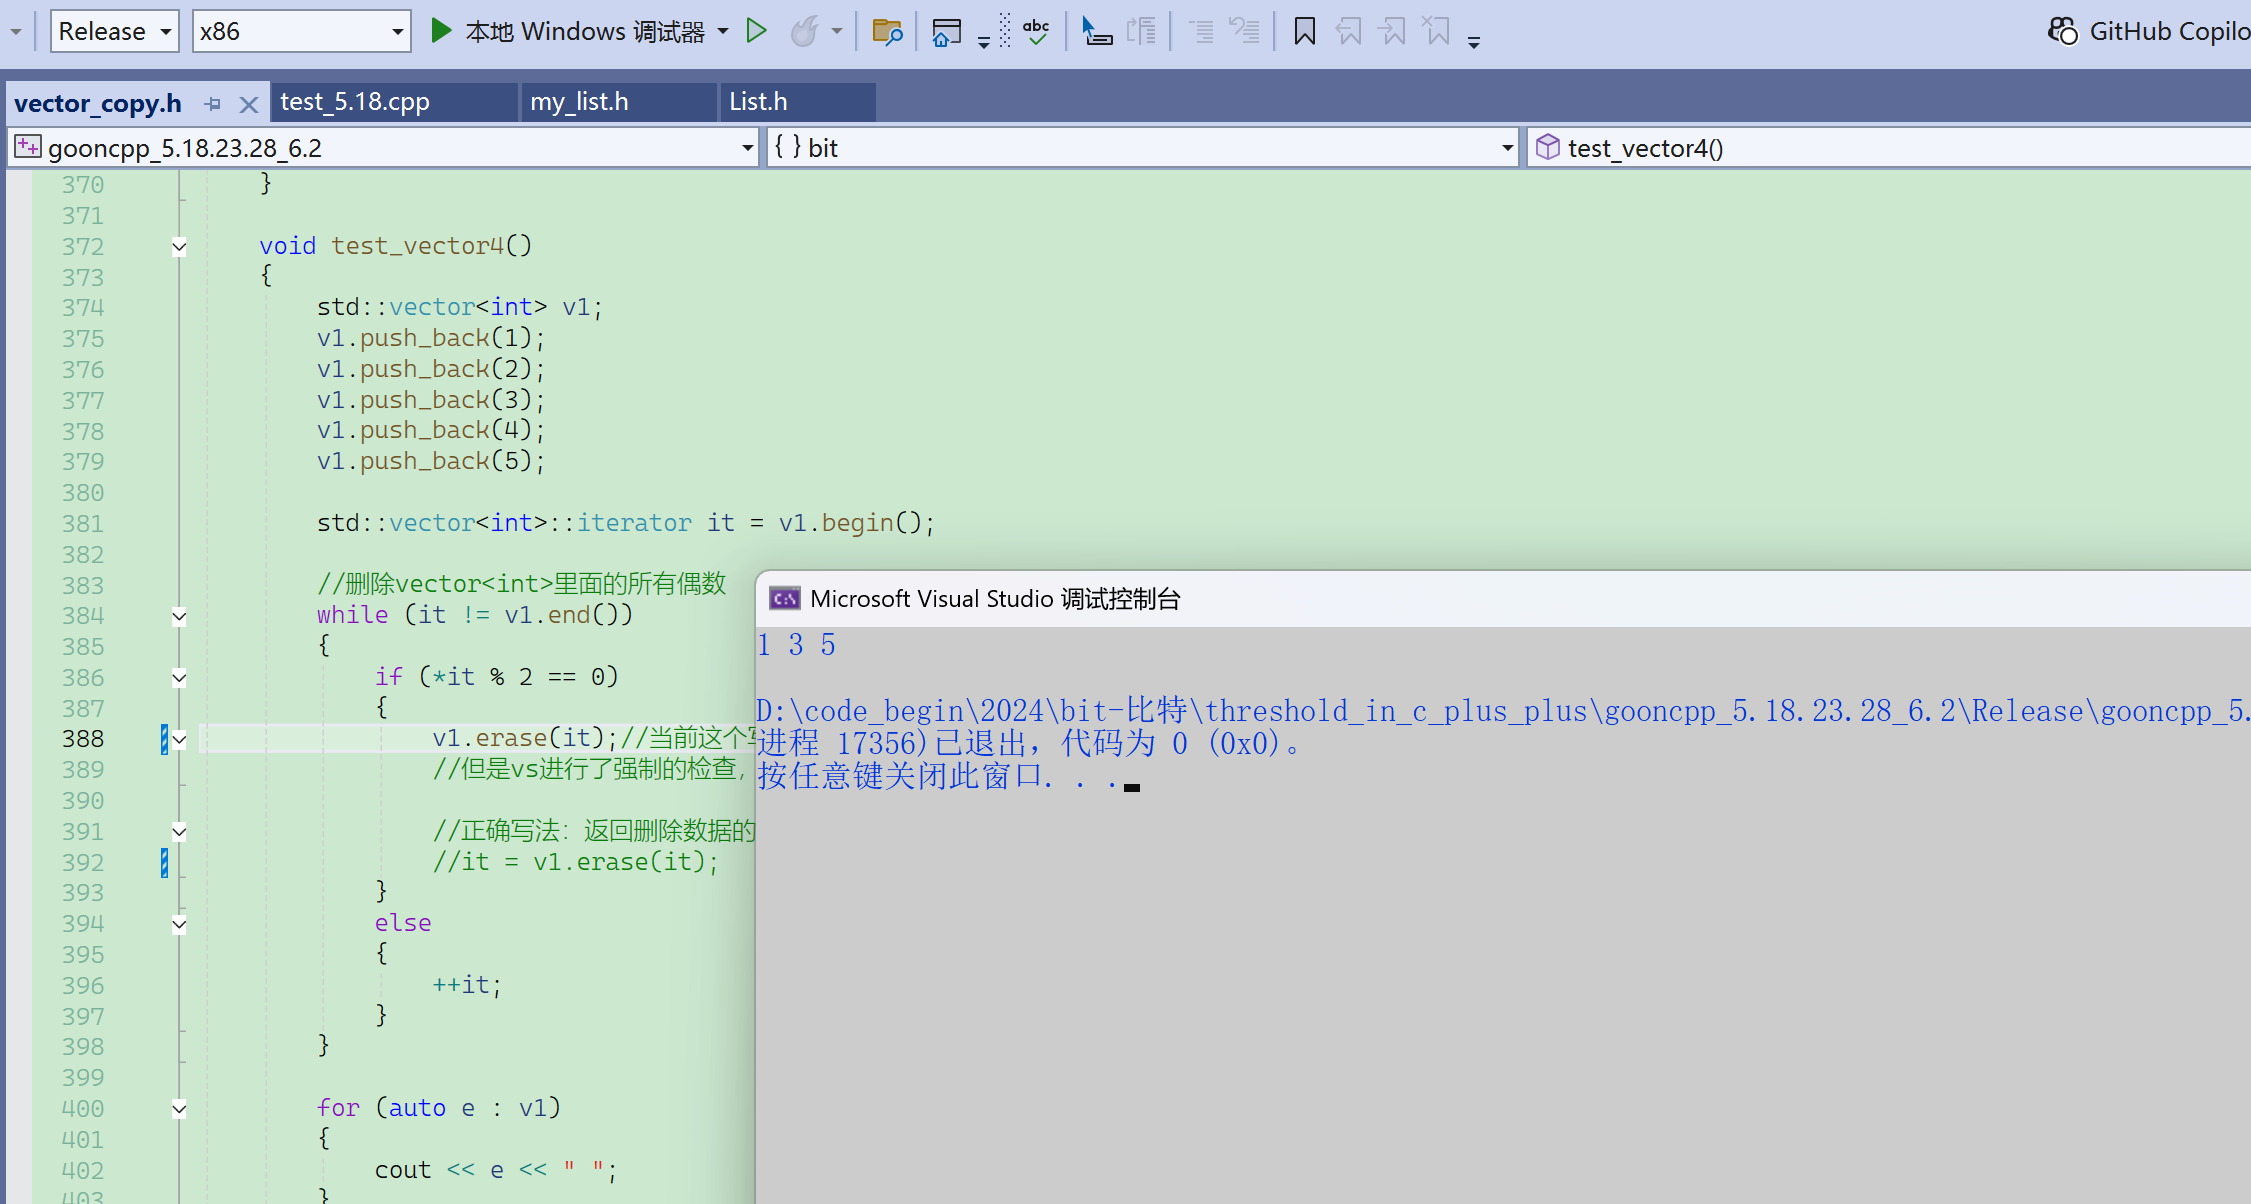The width and height of the screenshot is (2251, 1204).
Task: Click the Start Without Debugging outline play icon
Action: (757, 31)
